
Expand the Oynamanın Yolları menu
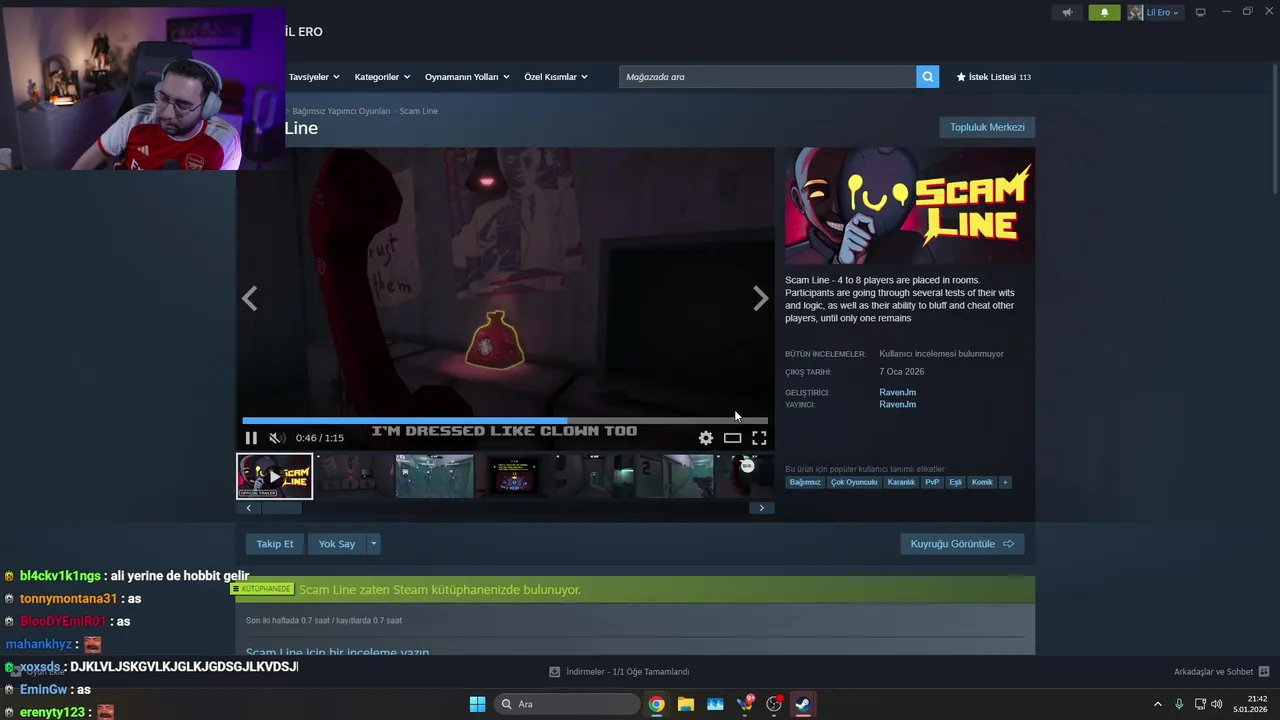click(x=467, y=77)
